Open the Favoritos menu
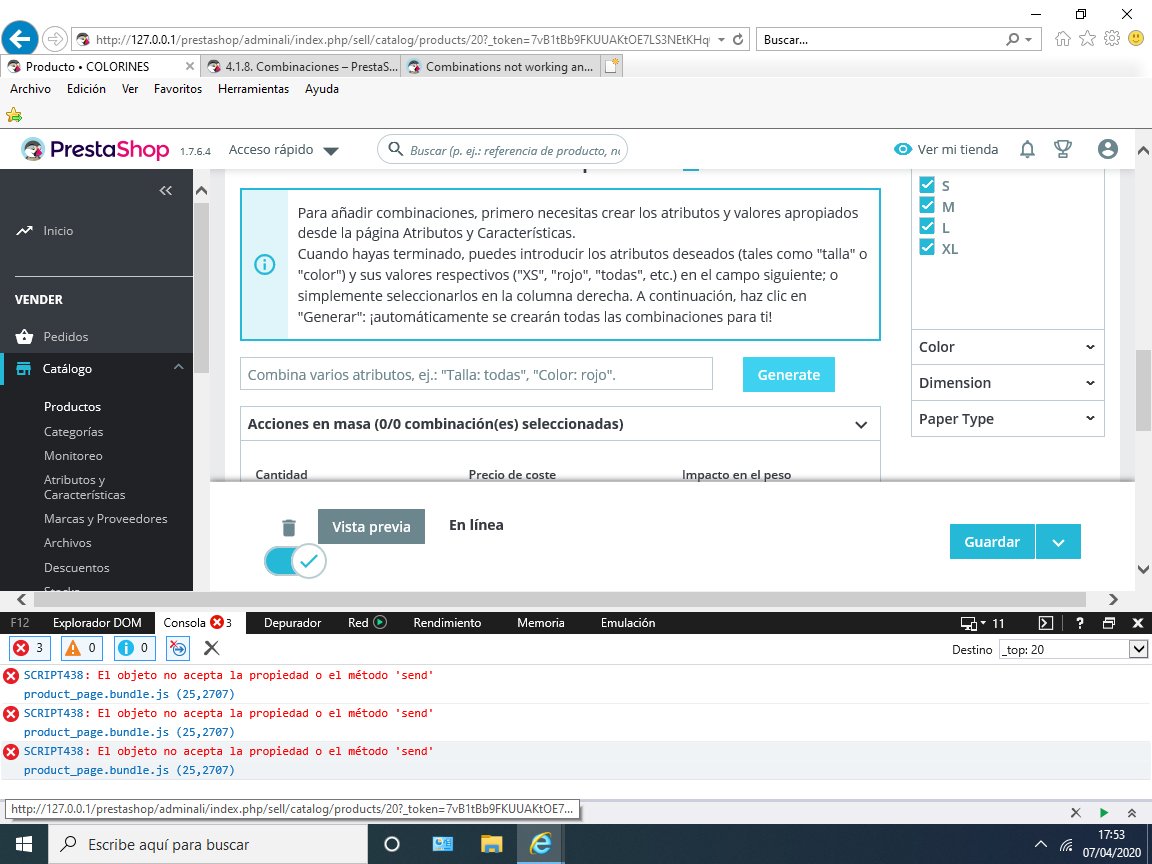1152x864 pixels. coord(178,89)
